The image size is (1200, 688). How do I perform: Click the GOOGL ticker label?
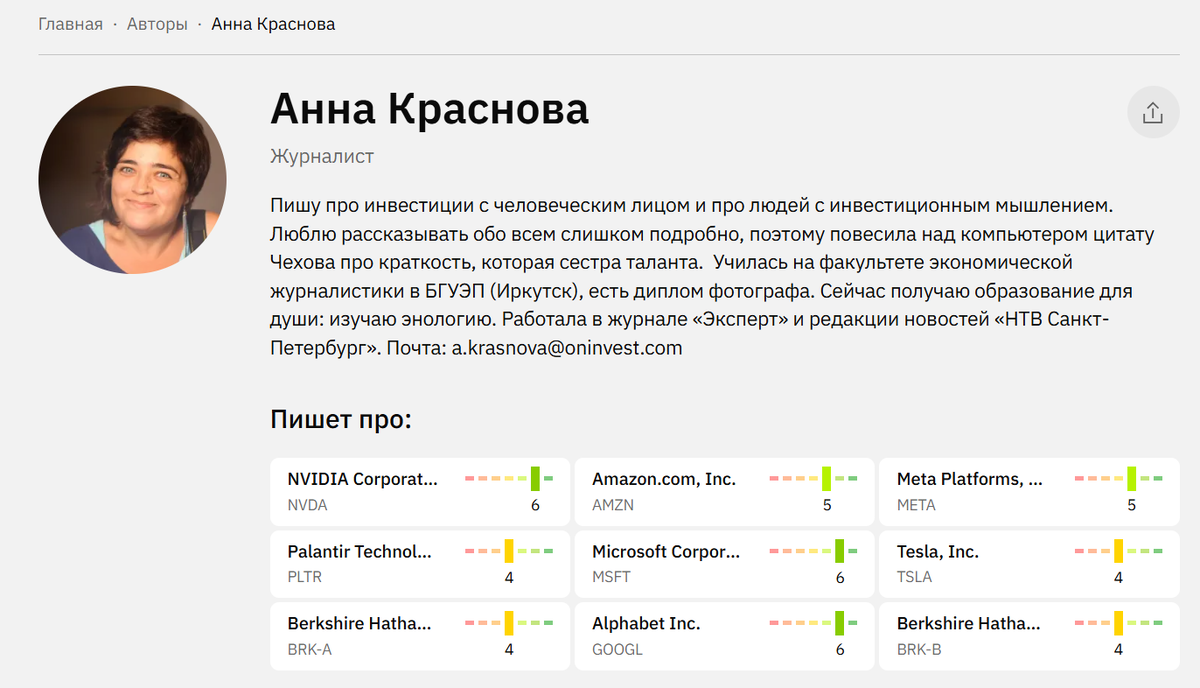point(617,649)
